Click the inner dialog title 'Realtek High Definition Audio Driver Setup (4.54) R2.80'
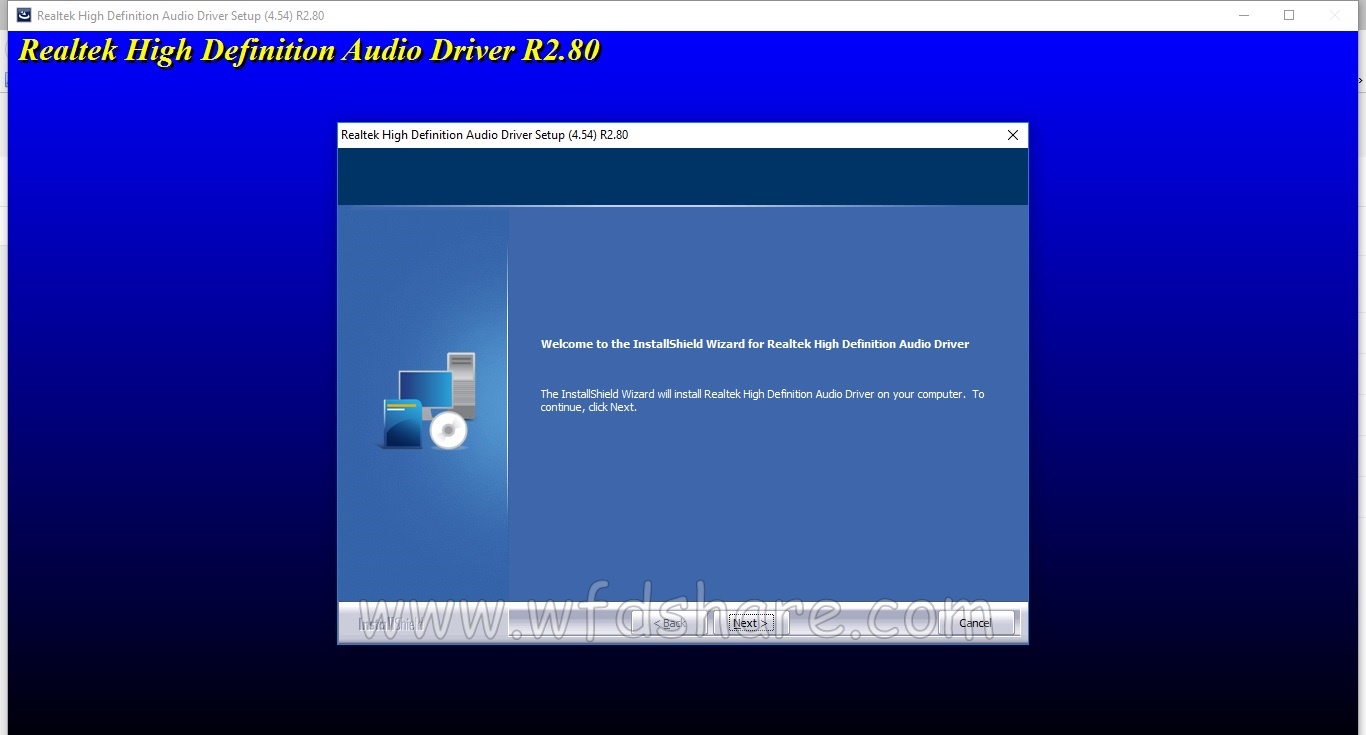This screenshot has width=1366, height=735. point(484,135)
